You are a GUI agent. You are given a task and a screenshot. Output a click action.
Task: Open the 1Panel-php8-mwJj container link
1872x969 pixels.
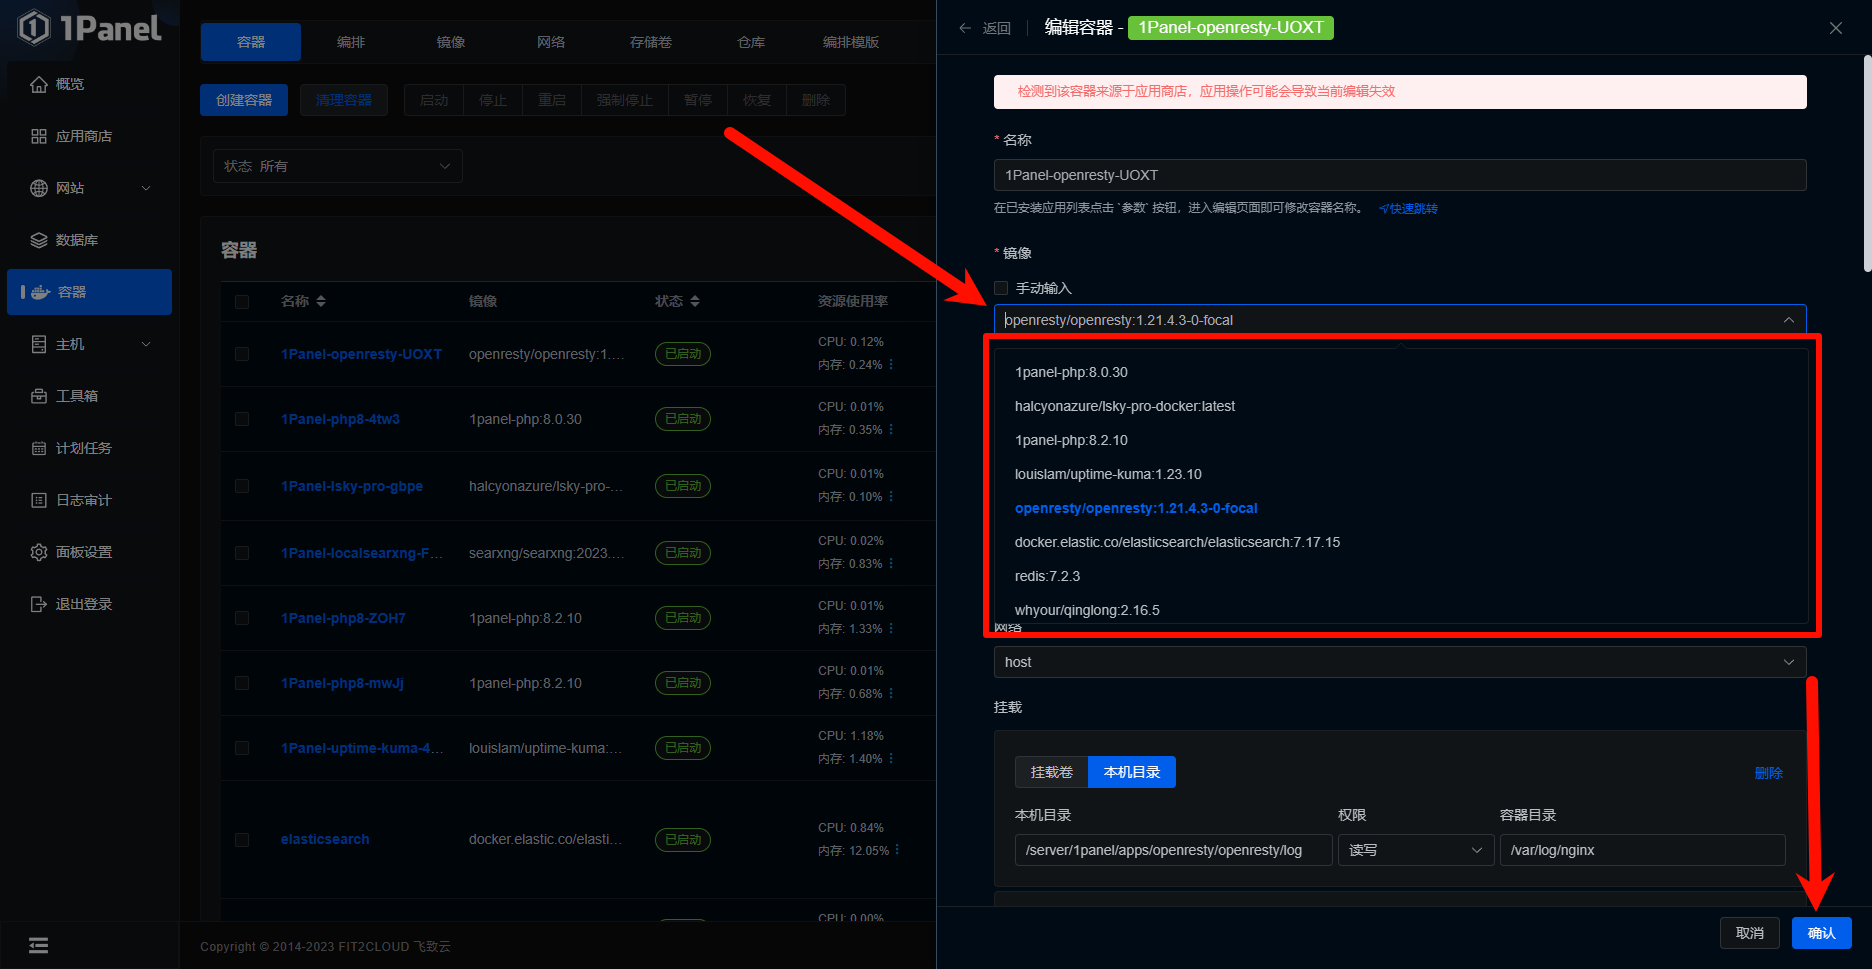(x=342, y=683)
